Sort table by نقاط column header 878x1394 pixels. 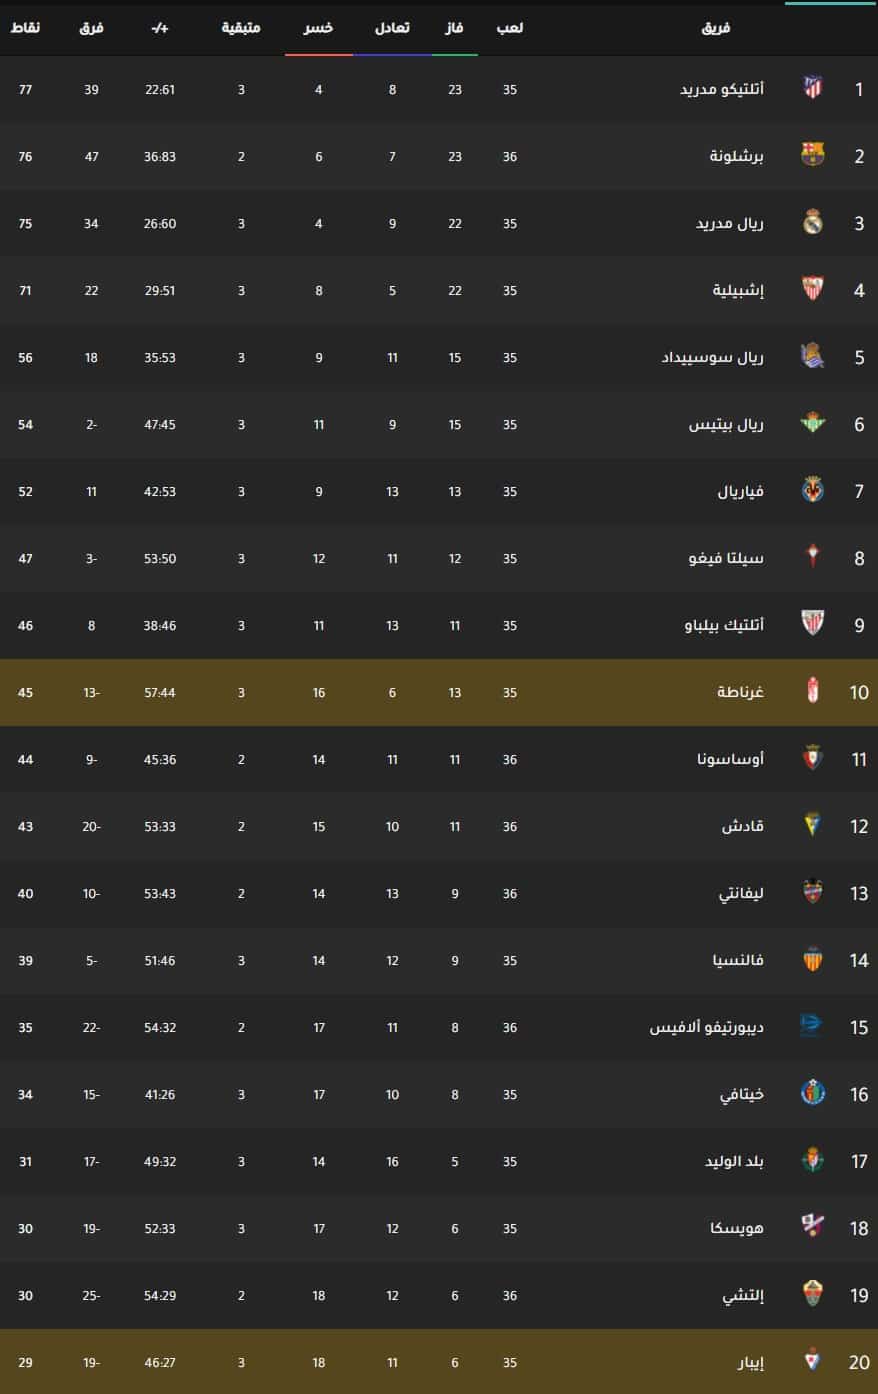tap(25, 28)
